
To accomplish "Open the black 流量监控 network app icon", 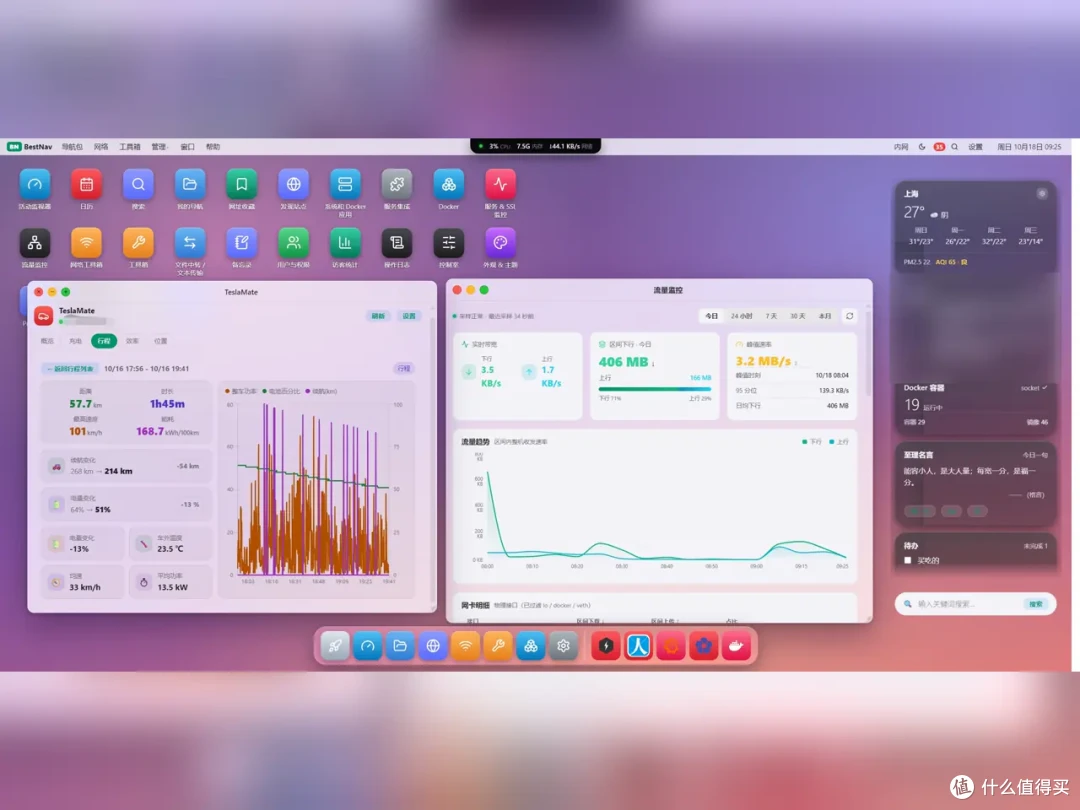I will [34, 243].
